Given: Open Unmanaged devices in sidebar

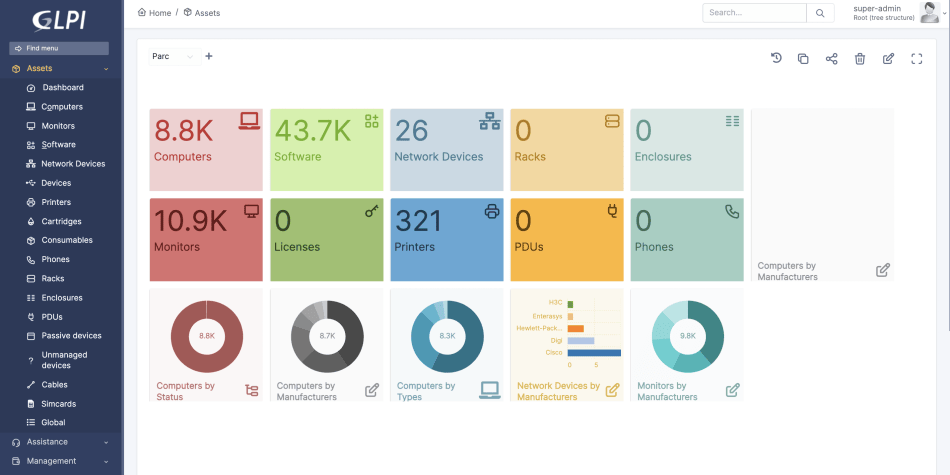Looking at the screenshot, I should (x=64, y=360).
